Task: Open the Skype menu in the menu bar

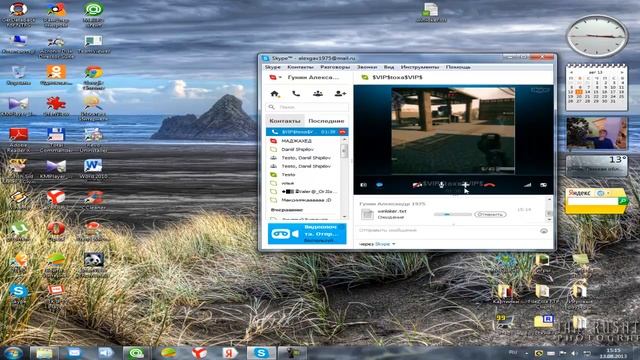Action: [273, 67]
